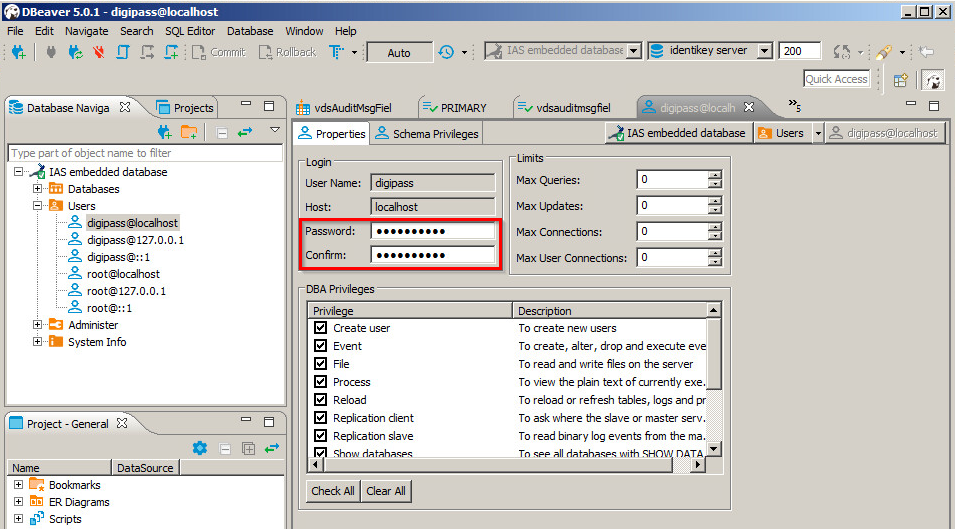Click new connection icon in Database Navigator
The height and width of the screenshot is (529, 955).
pos(164,131)
